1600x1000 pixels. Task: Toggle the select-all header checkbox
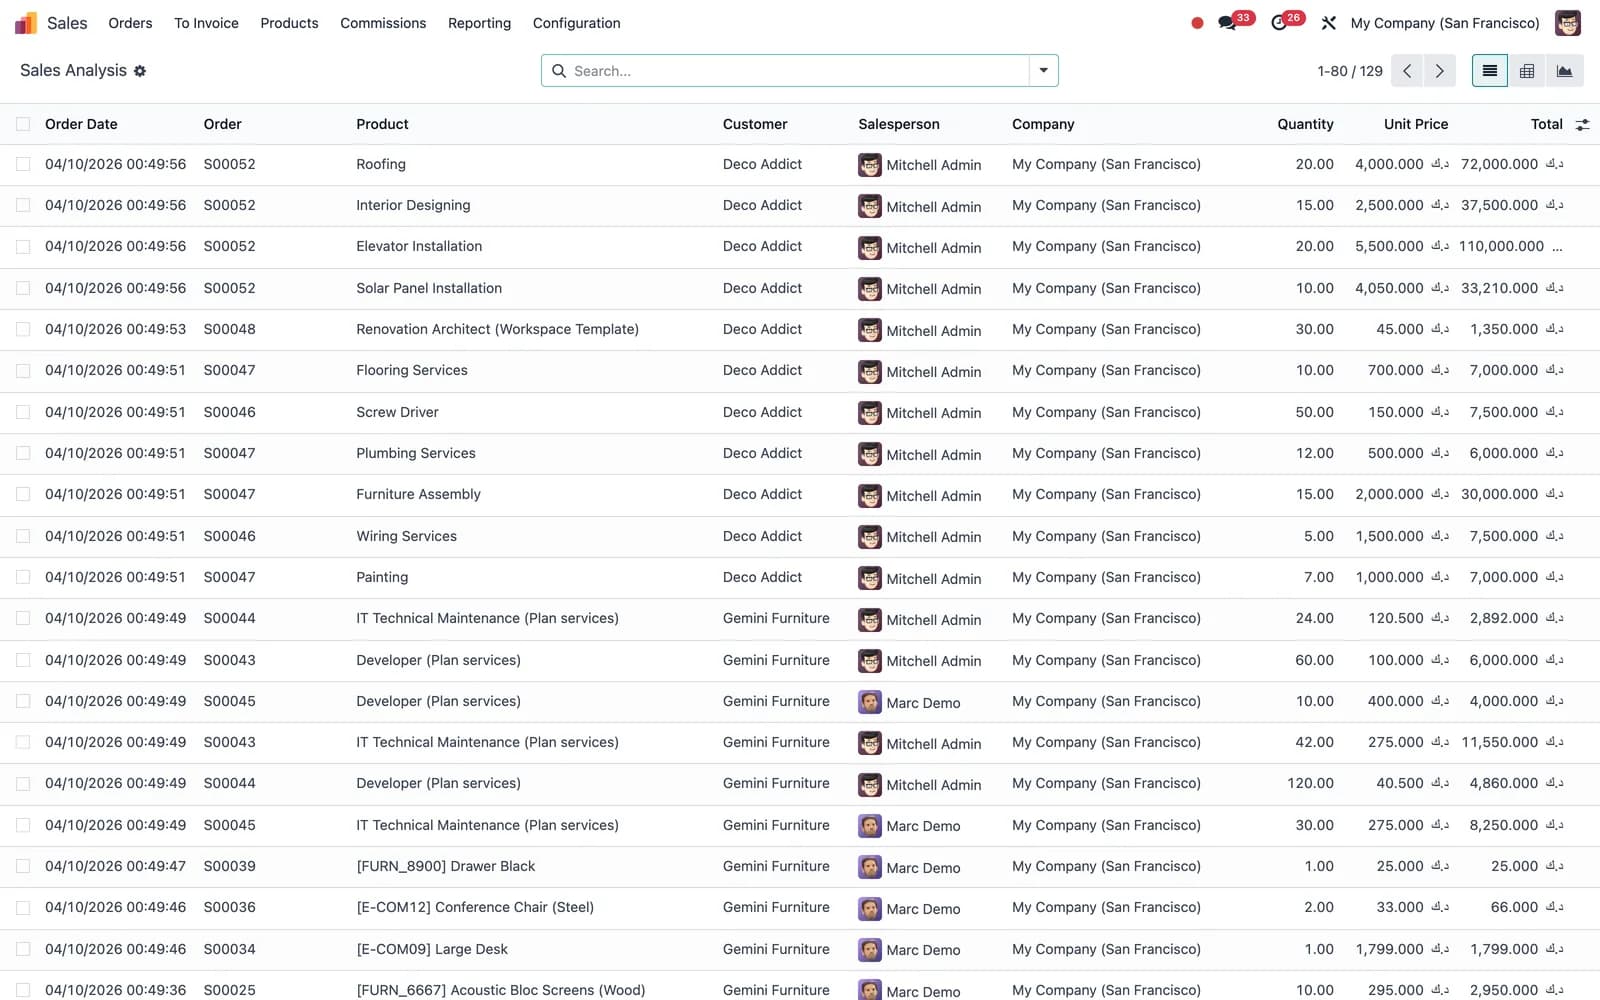click(23, 124)
